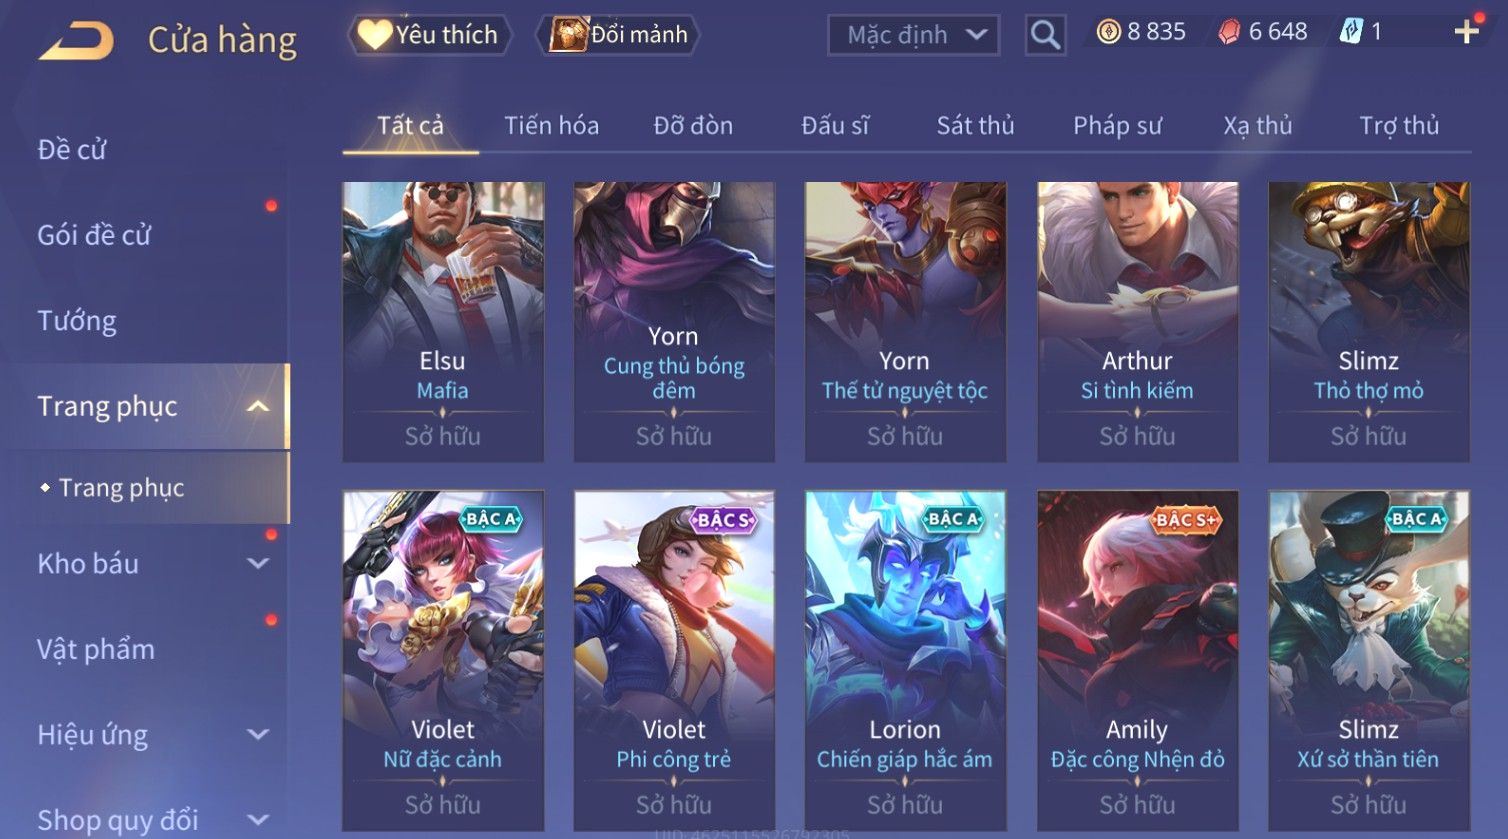Viewport: 1508px width, 839px height.
Task: Open Yêu thích heart favorites
Action: 429,35
